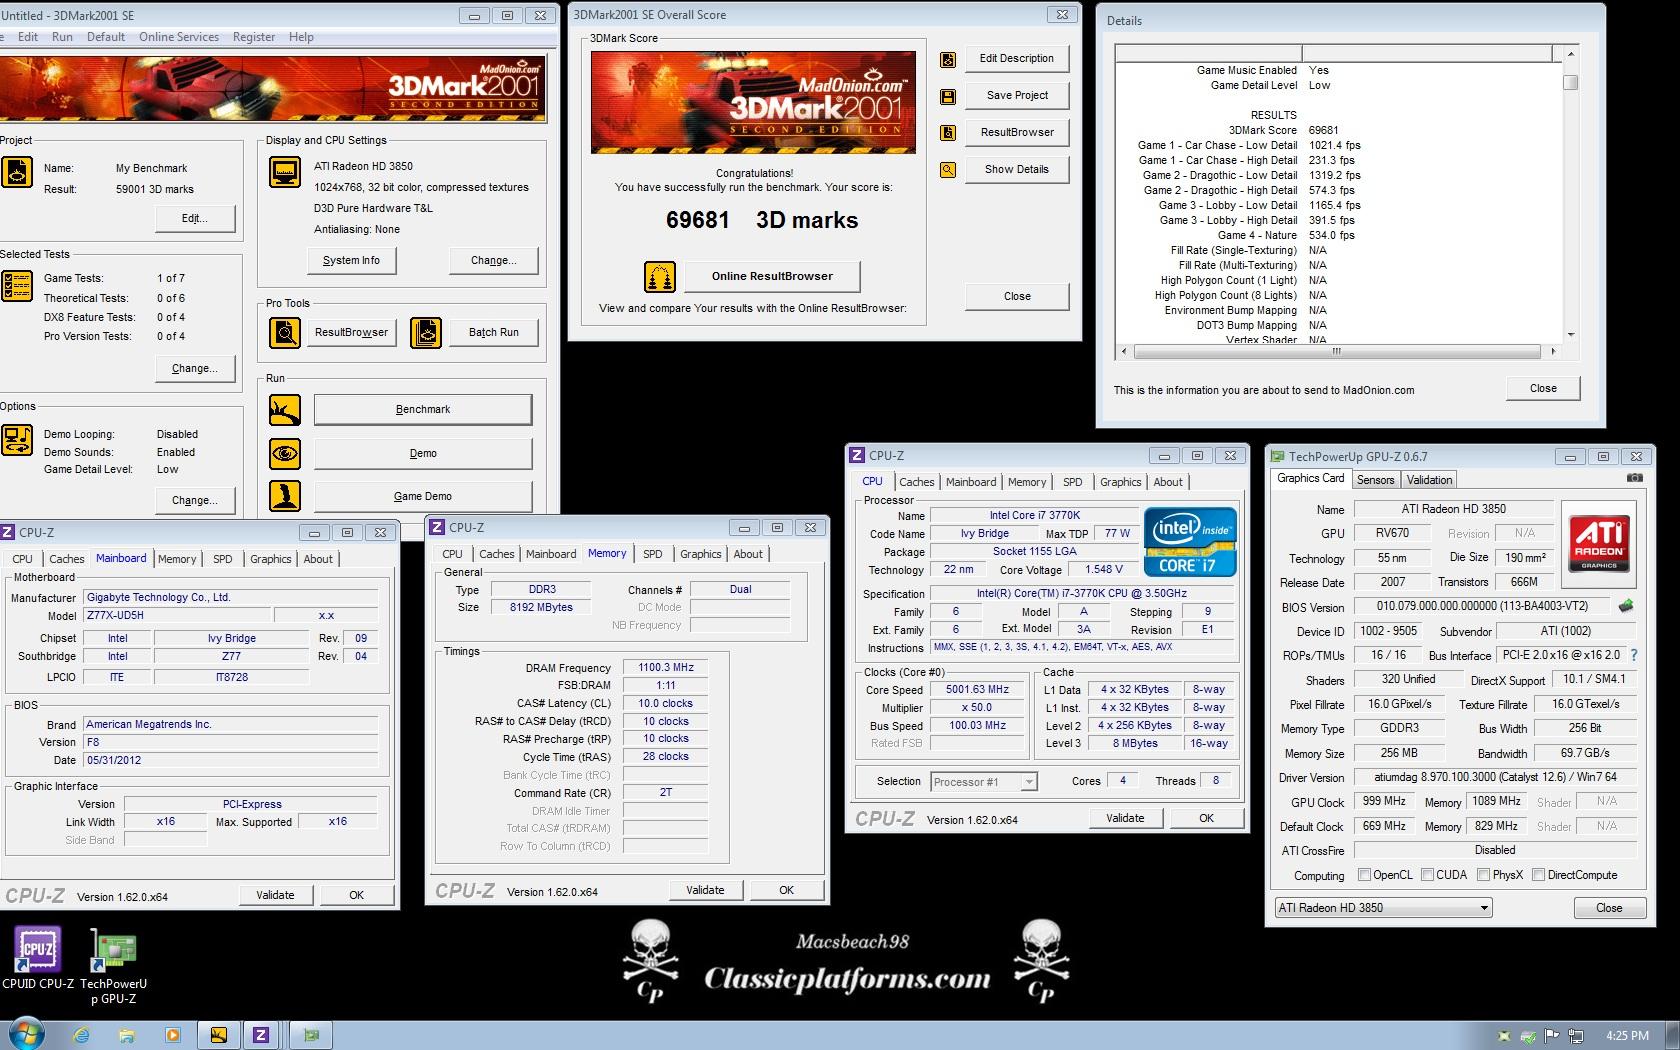
Task: Click the System Info button
Action: [351, 260]
